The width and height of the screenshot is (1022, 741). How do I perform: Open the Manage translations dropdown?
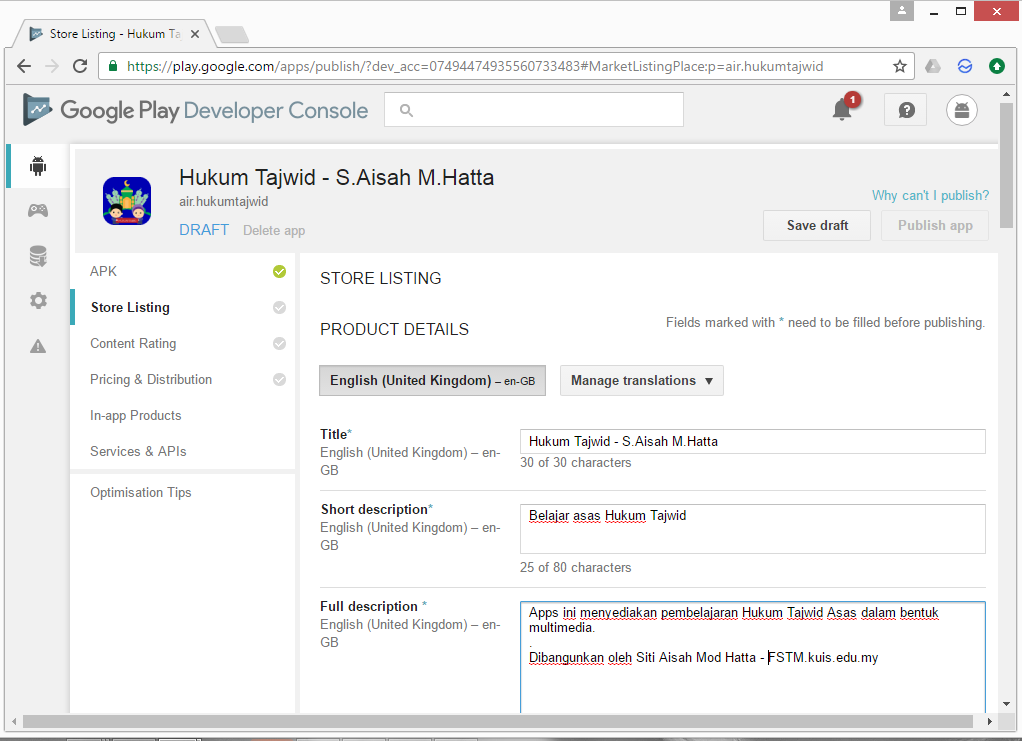(x=641, y=381)
